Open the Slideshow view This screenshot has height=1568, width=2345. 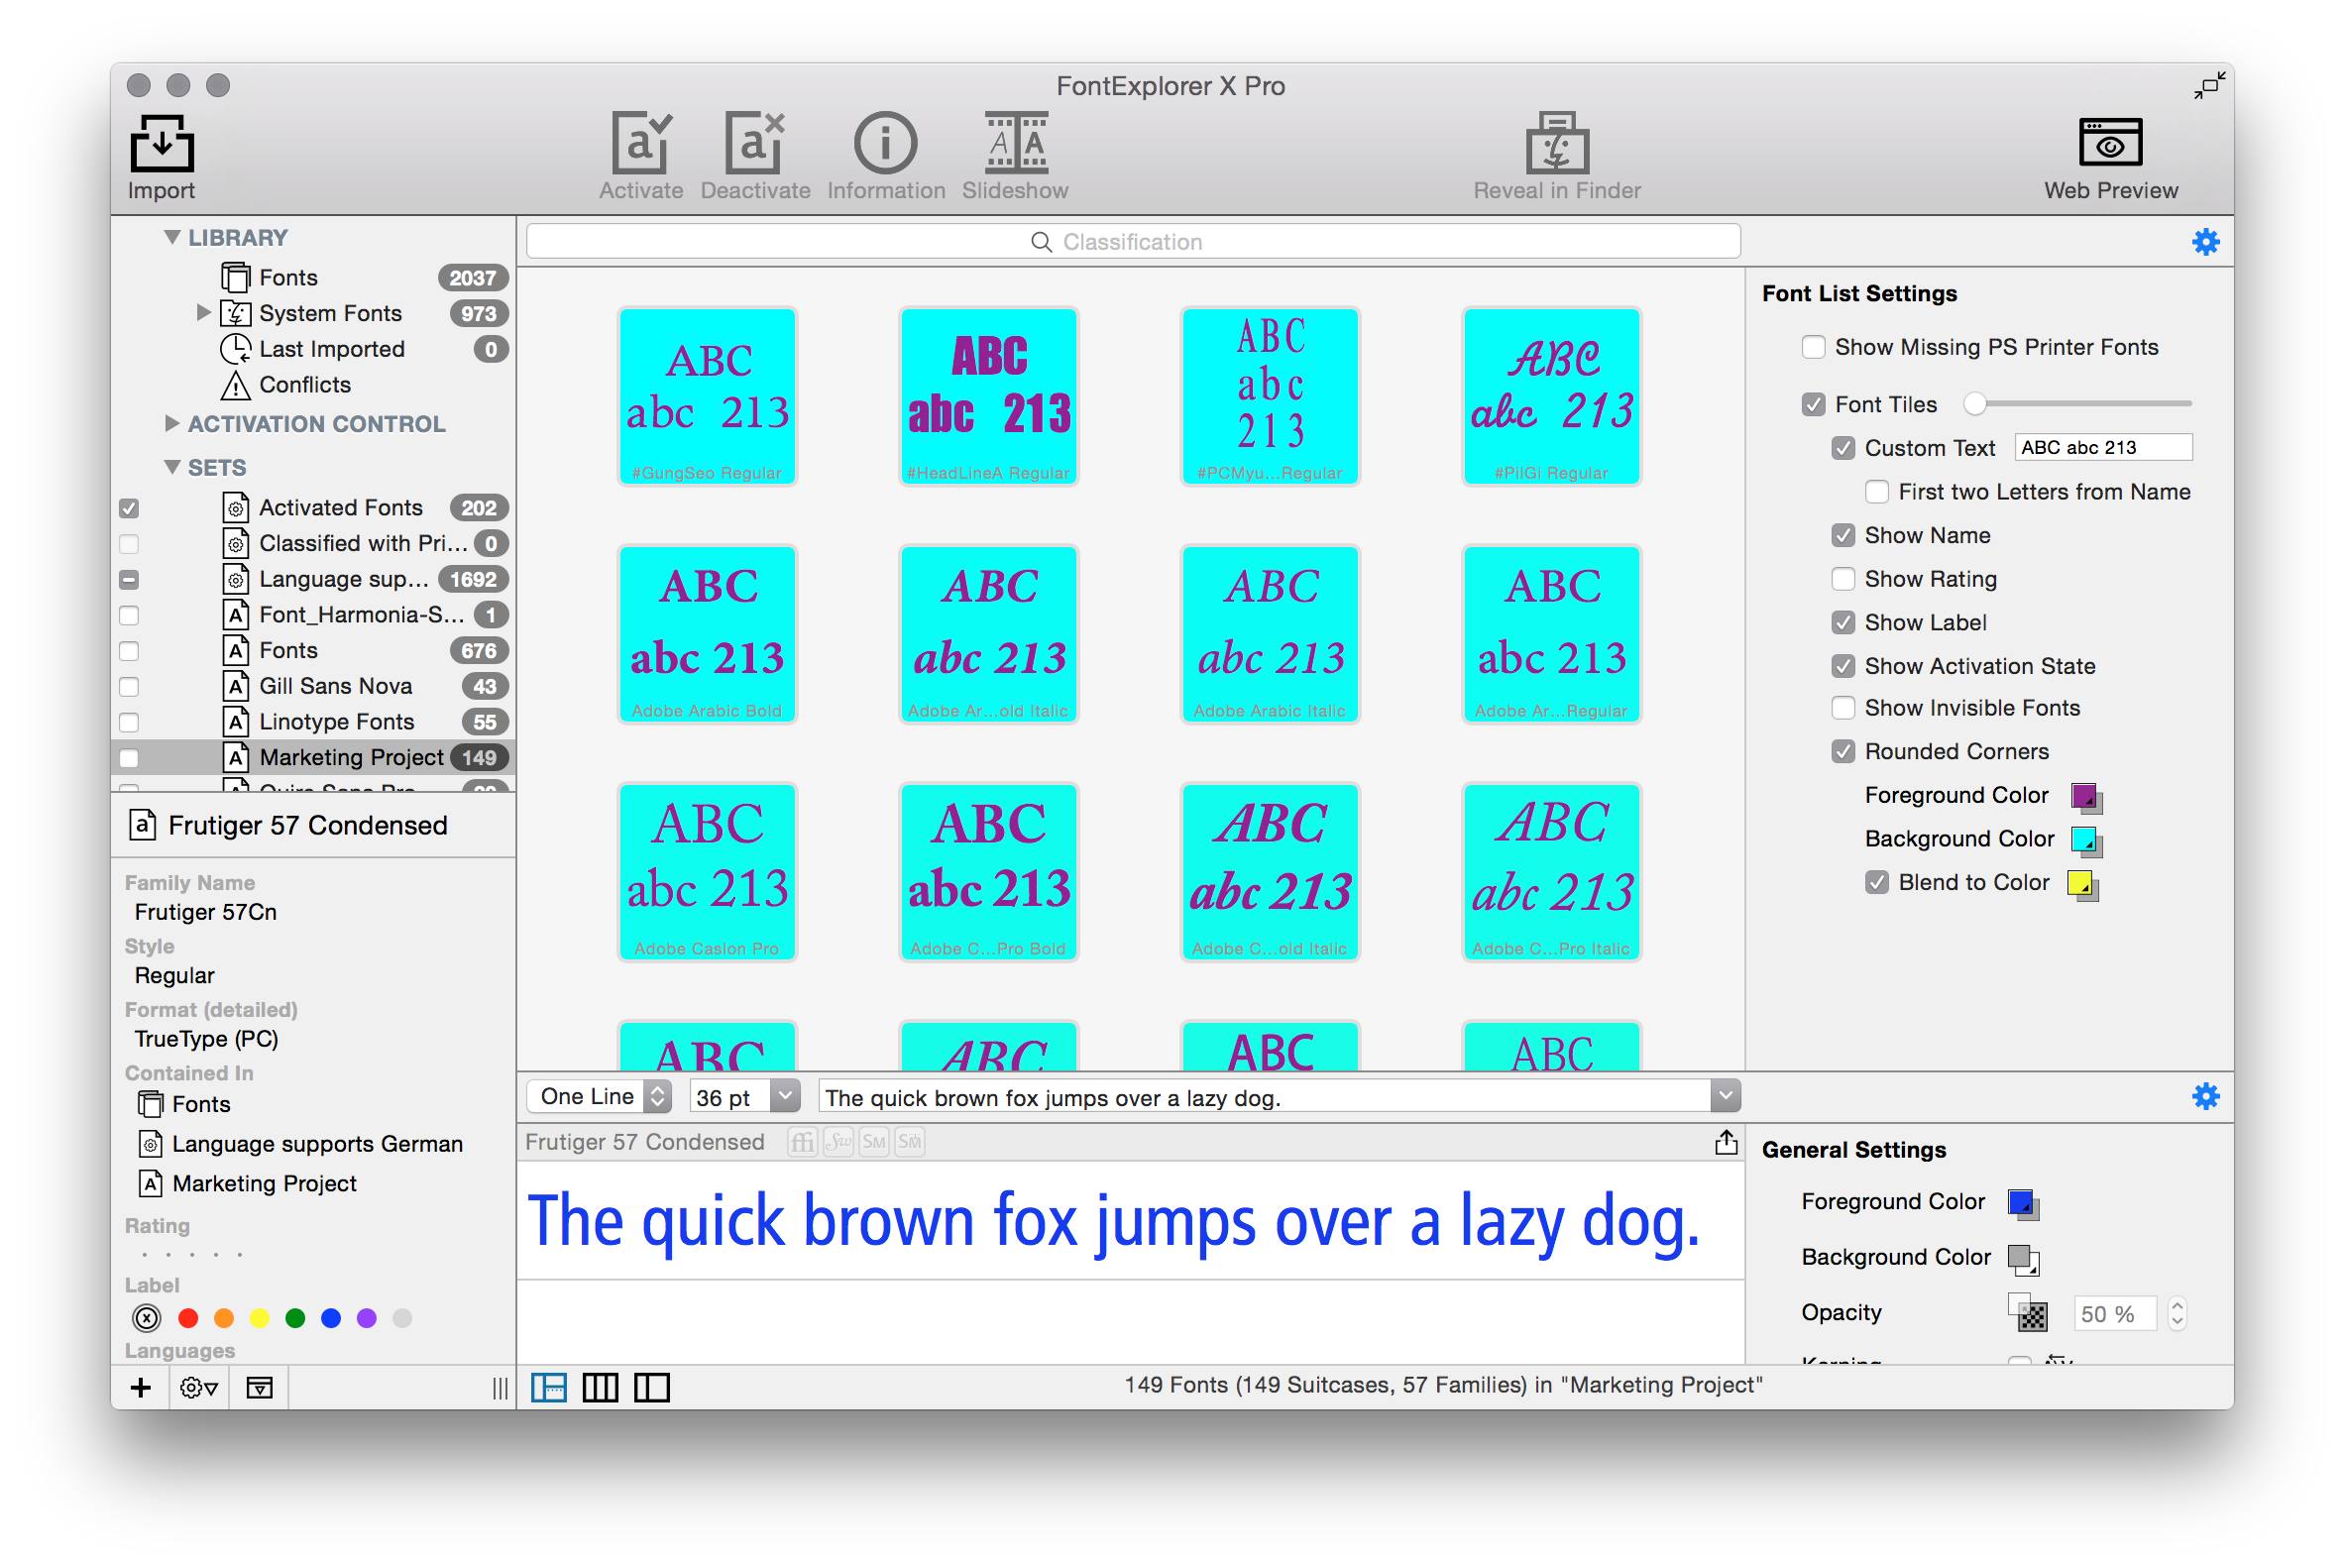tap(1015, 144)
